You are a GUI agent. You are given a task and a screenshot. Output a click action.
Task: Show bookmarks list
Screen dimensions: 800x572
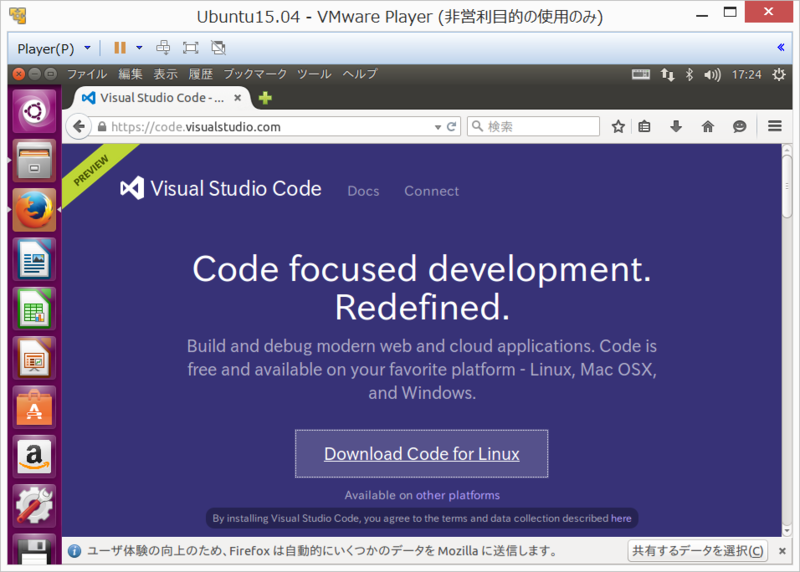click(x=644, y=127)
